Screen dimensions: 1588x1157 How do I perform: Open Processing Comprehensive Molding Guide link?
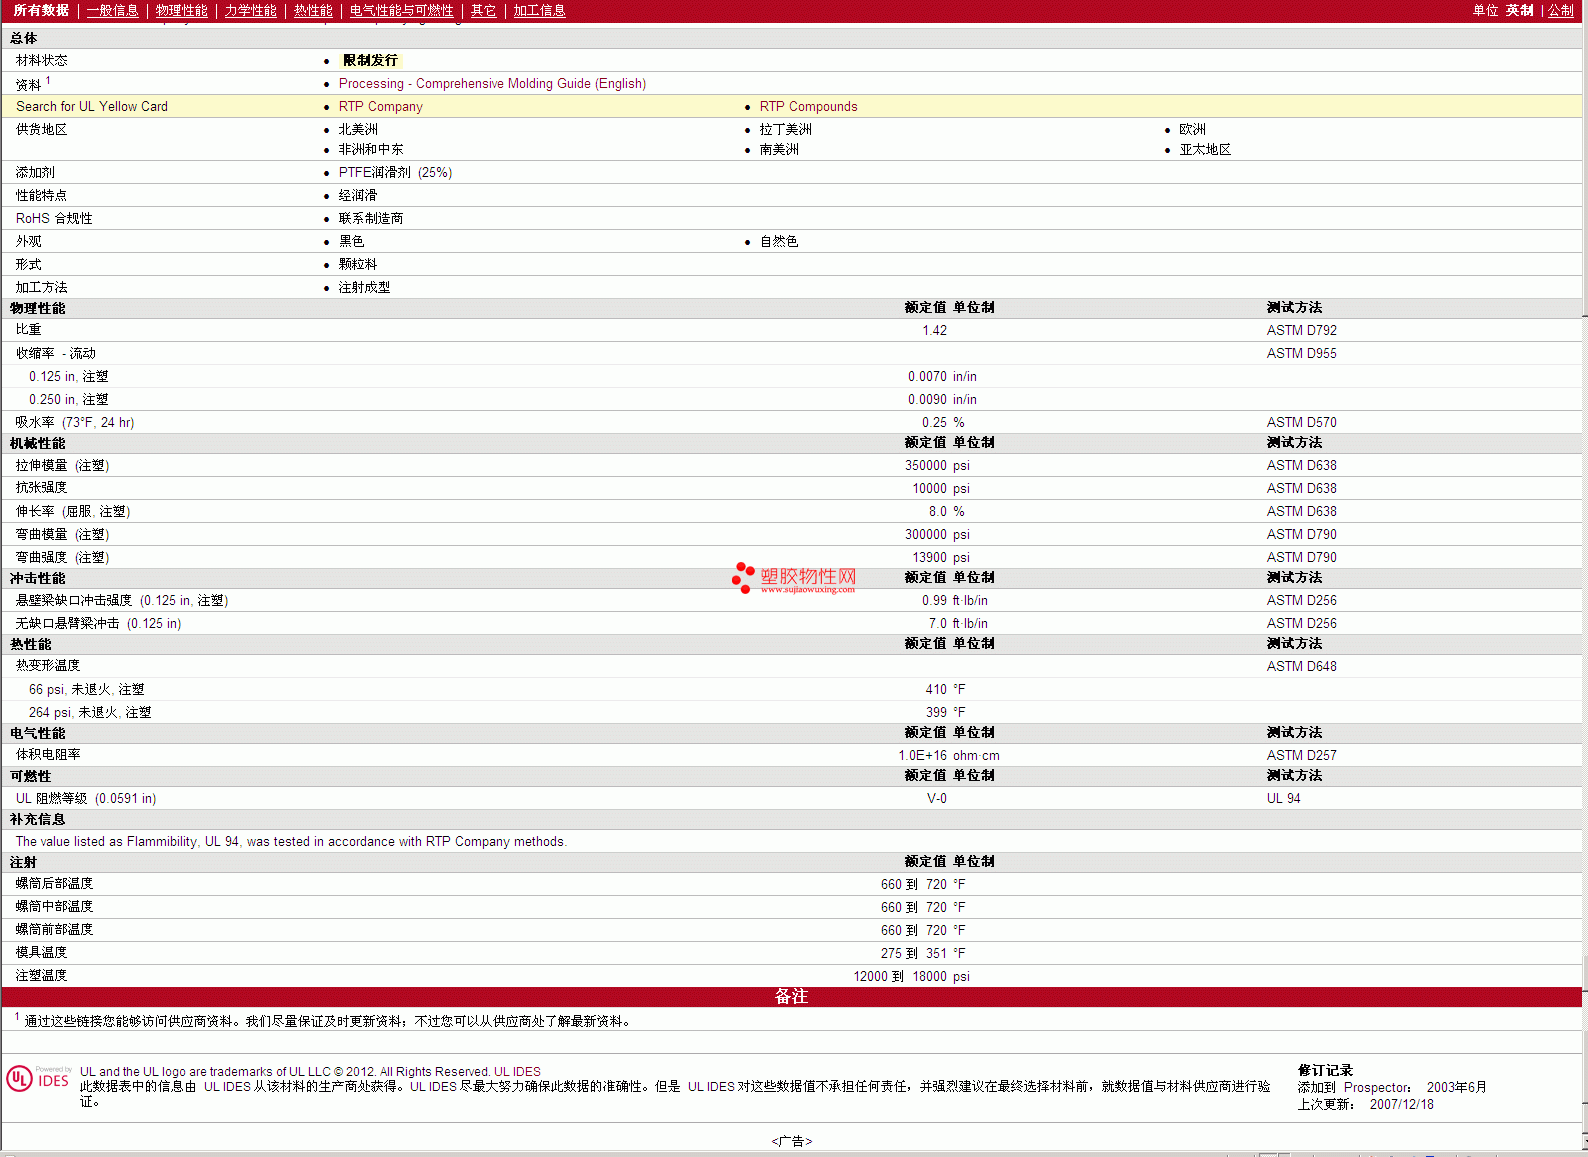coord(492,84)
